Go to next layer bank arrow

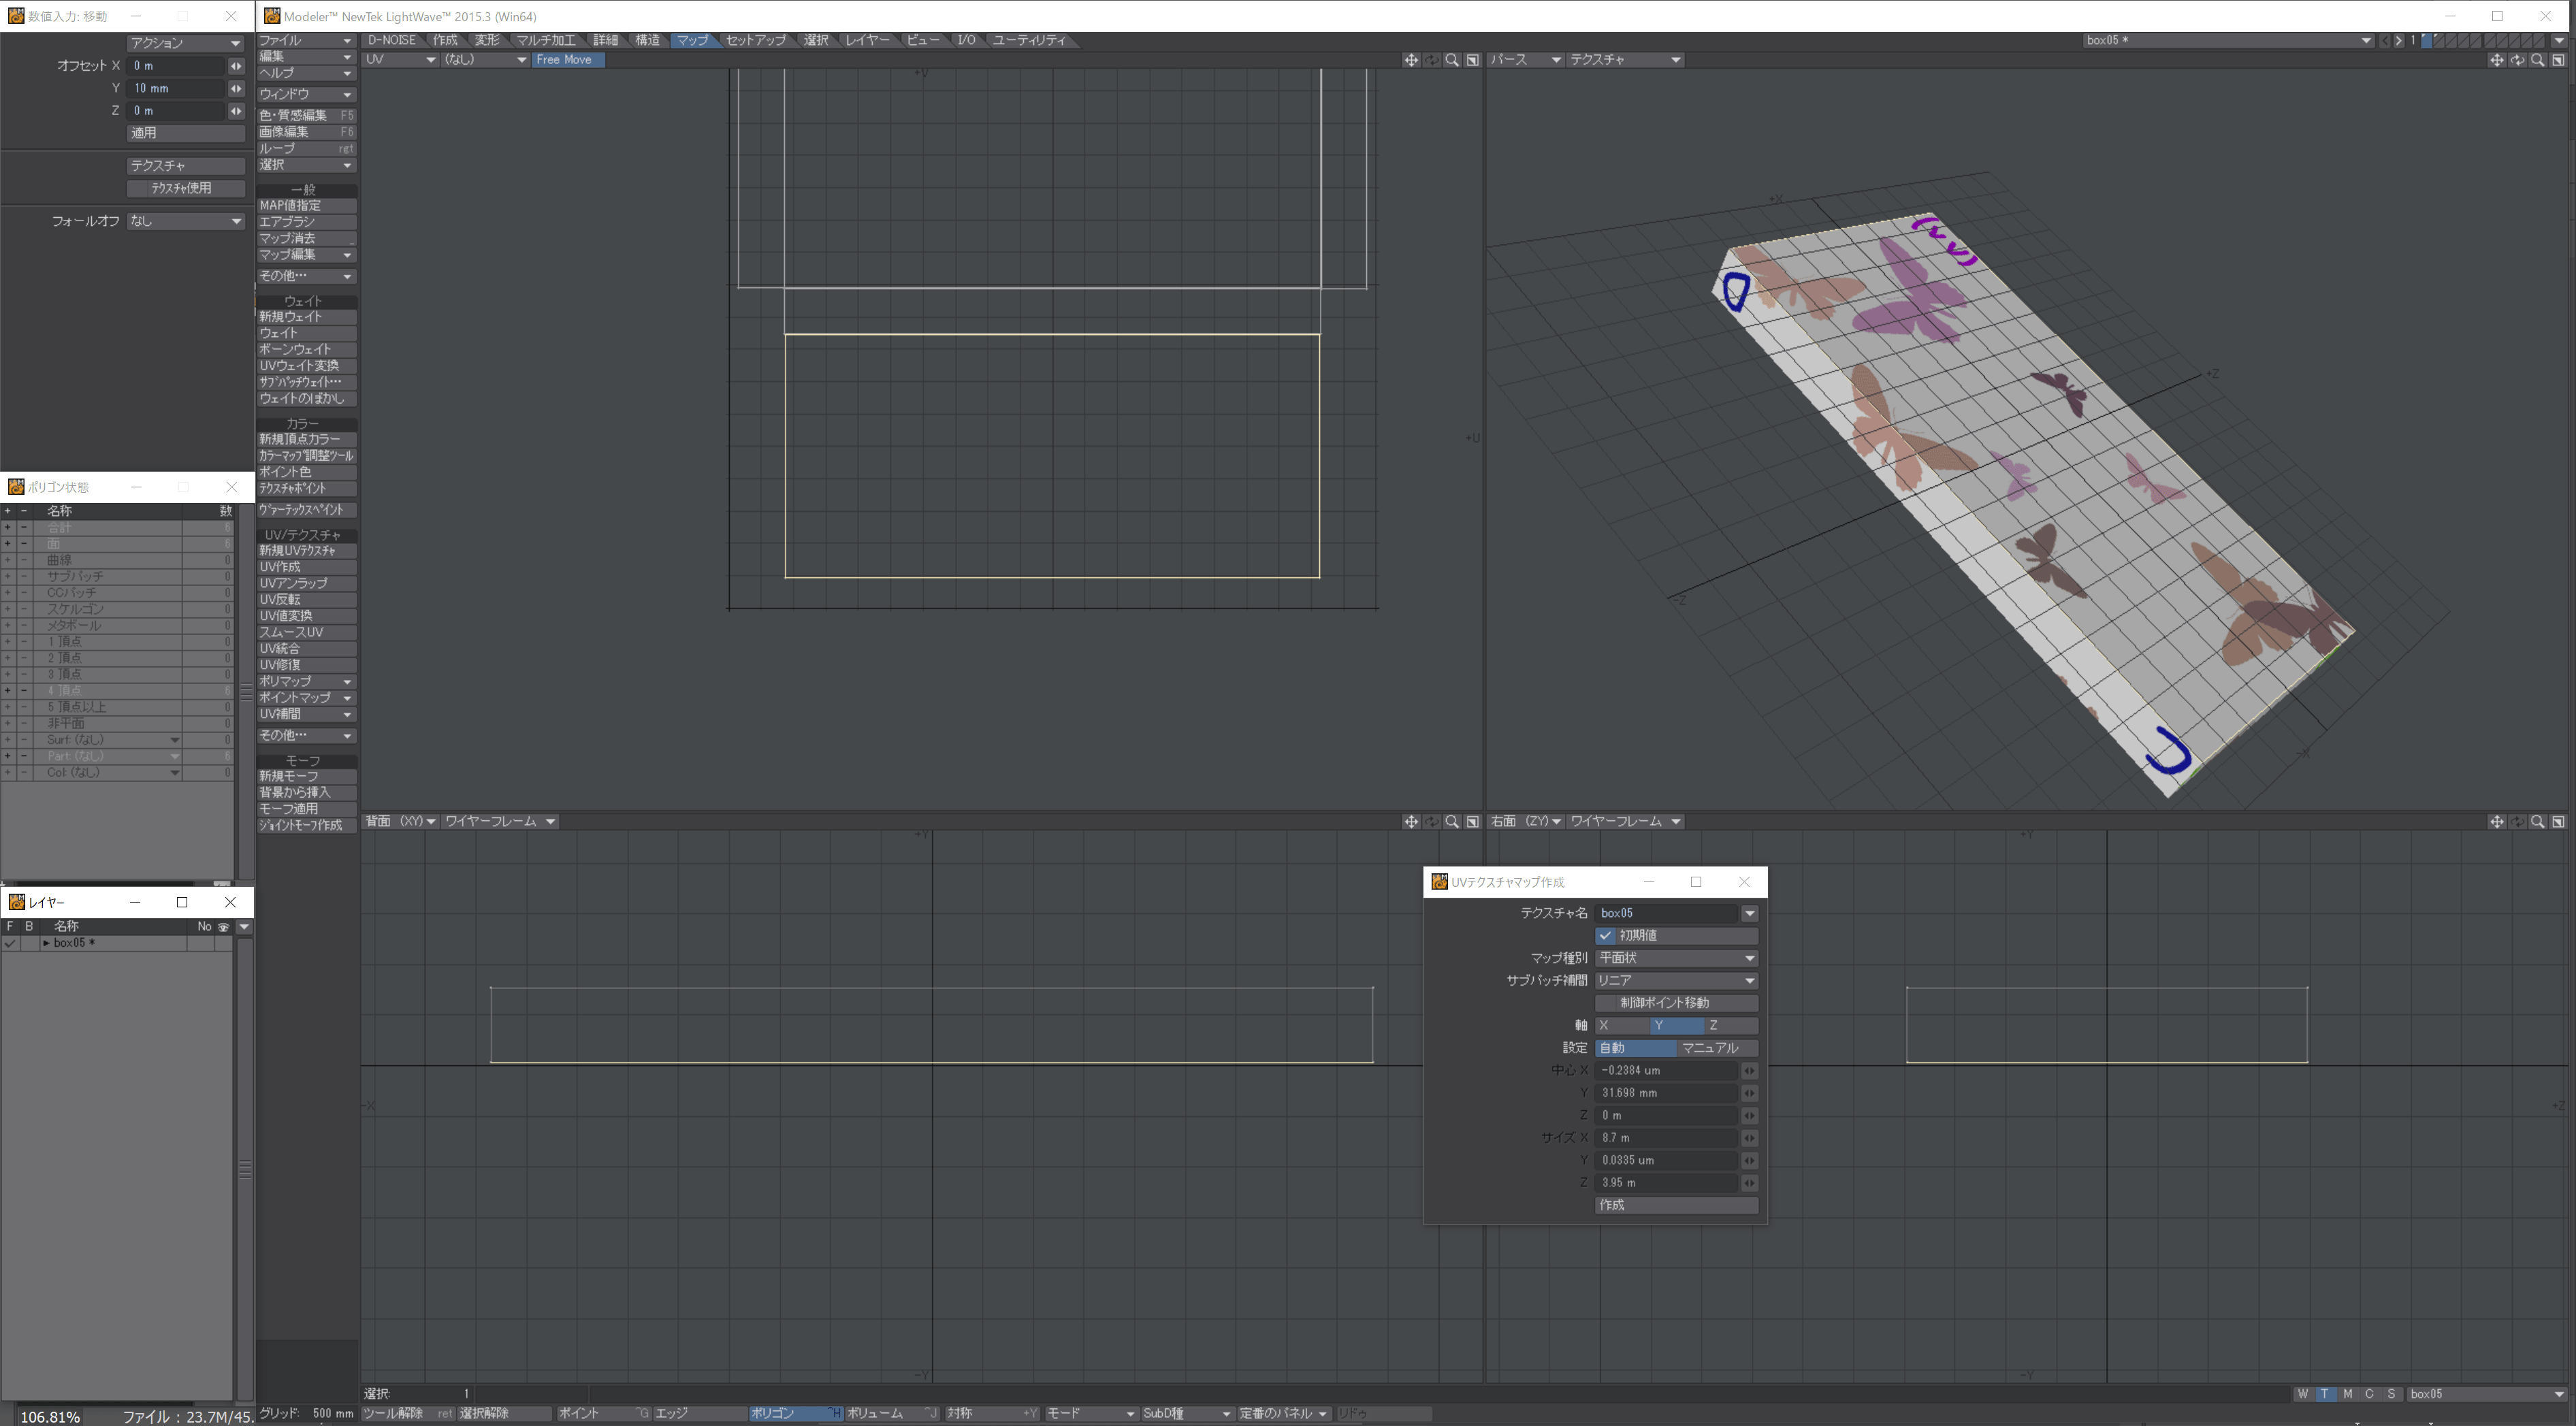[2398, 41]
